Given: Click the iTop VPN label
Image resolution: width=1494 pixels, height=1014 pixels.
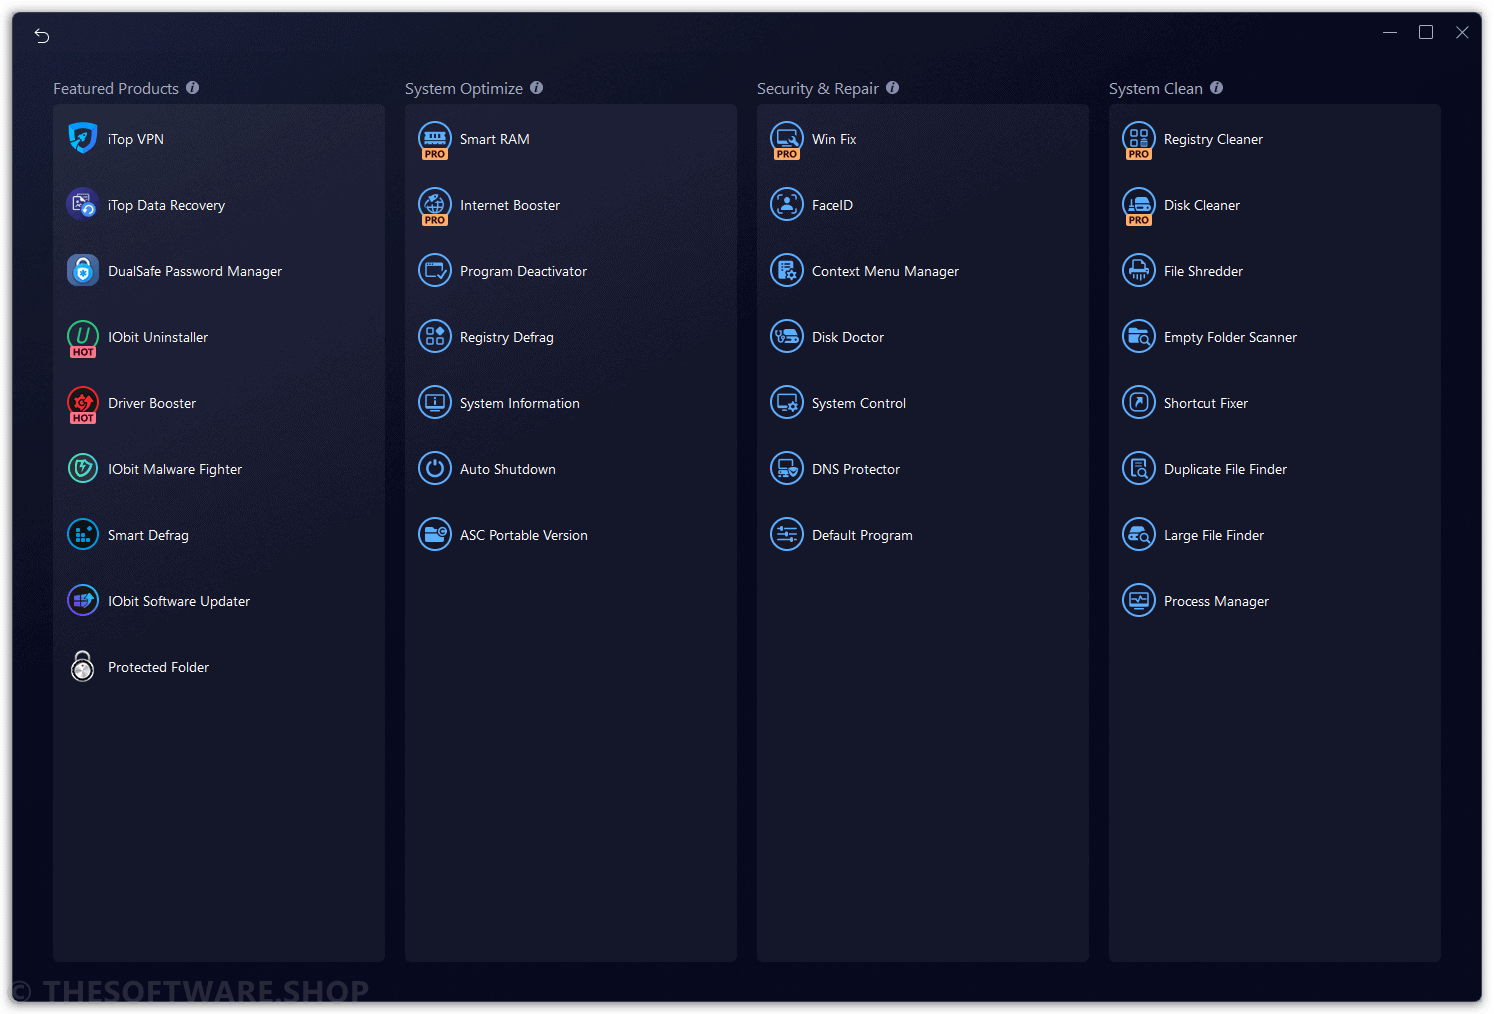Looking at the screenshot, I should [x=136, y=139].
